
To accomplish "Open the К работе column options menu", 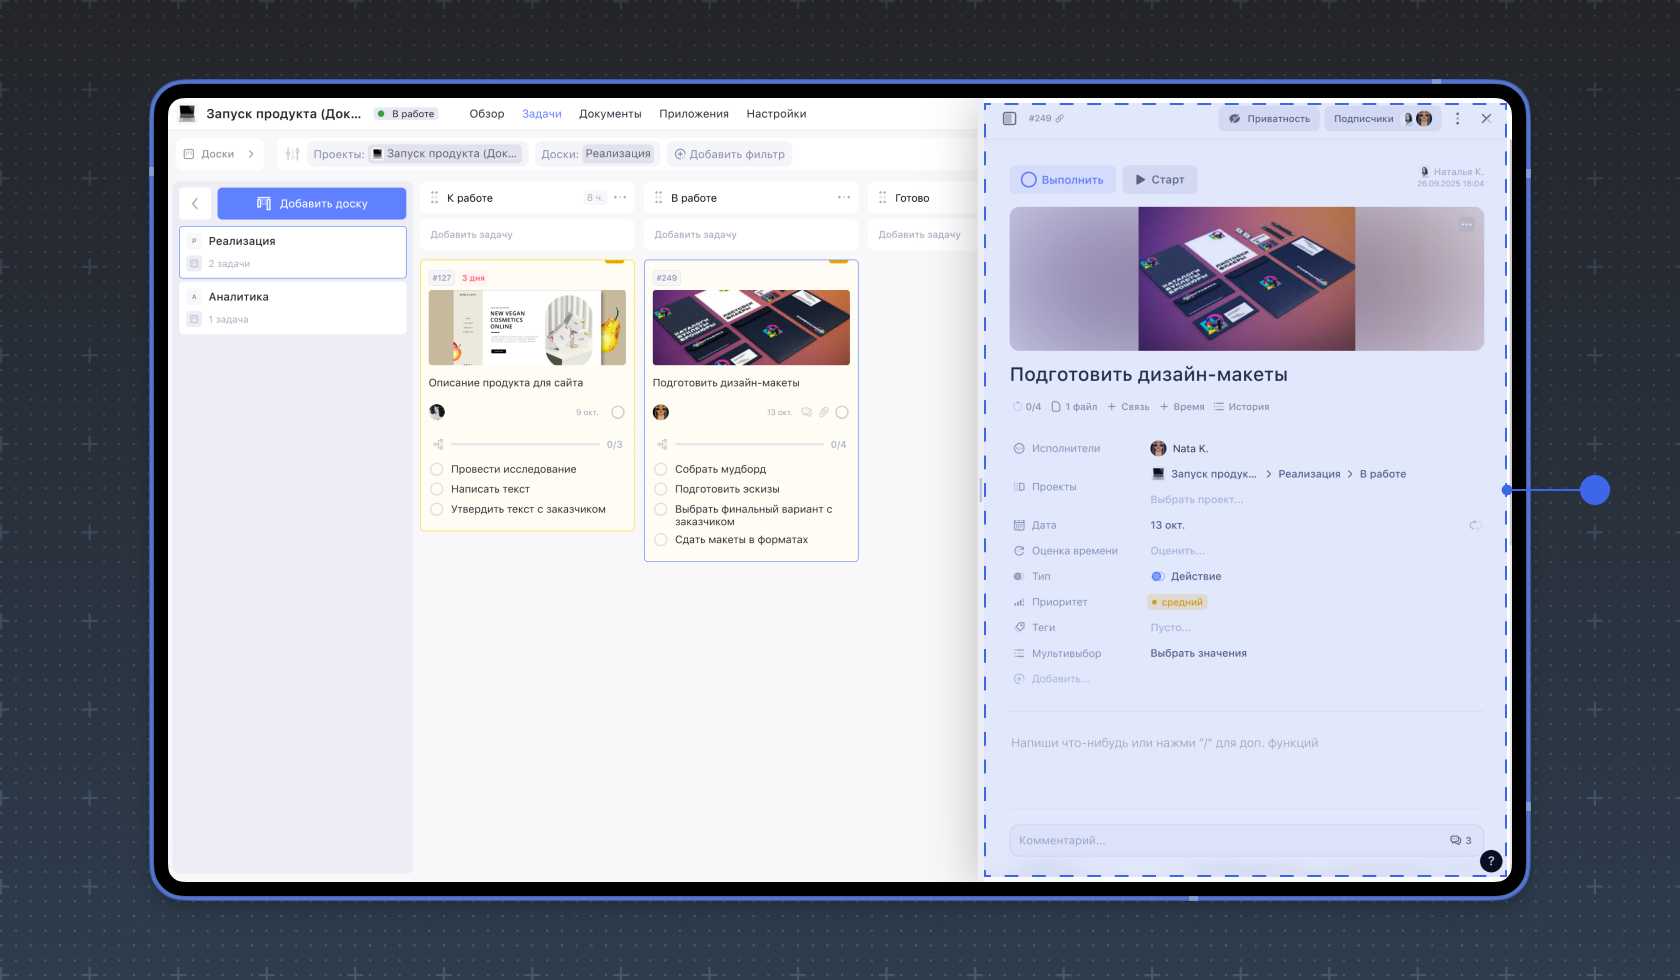I will (620, 198).
